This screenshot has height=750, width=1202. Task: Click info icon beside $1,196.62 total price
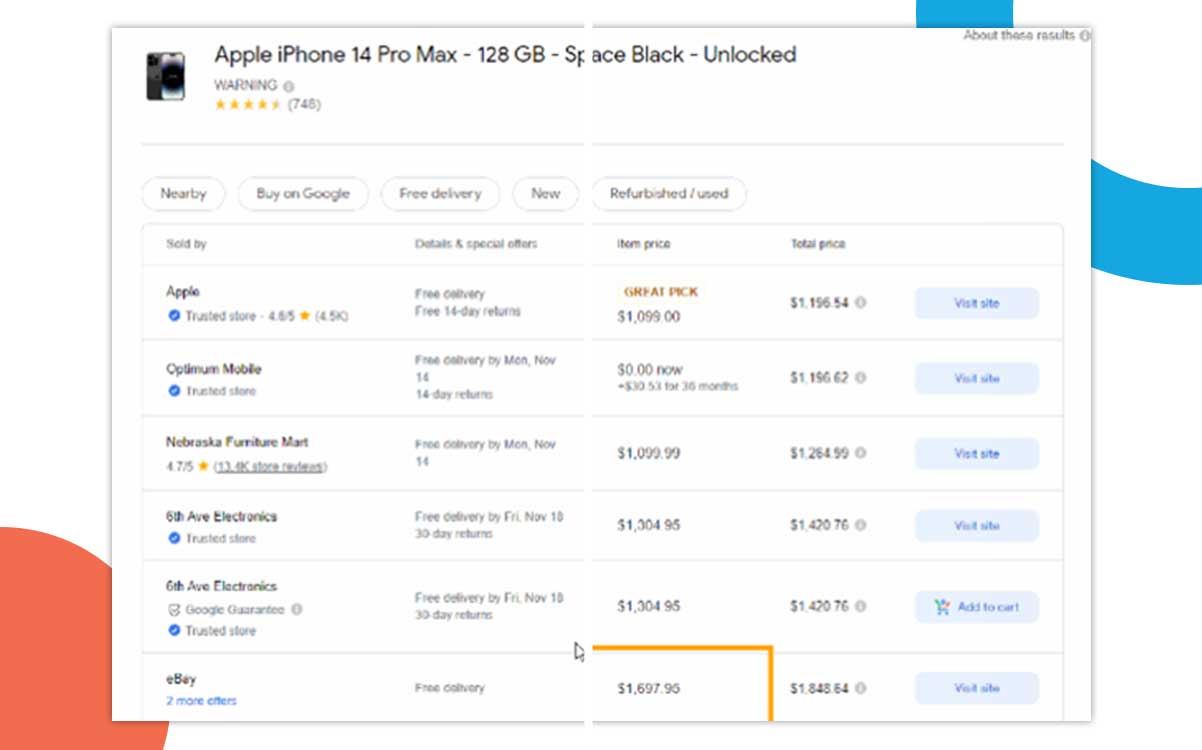[x=860, y=378]
